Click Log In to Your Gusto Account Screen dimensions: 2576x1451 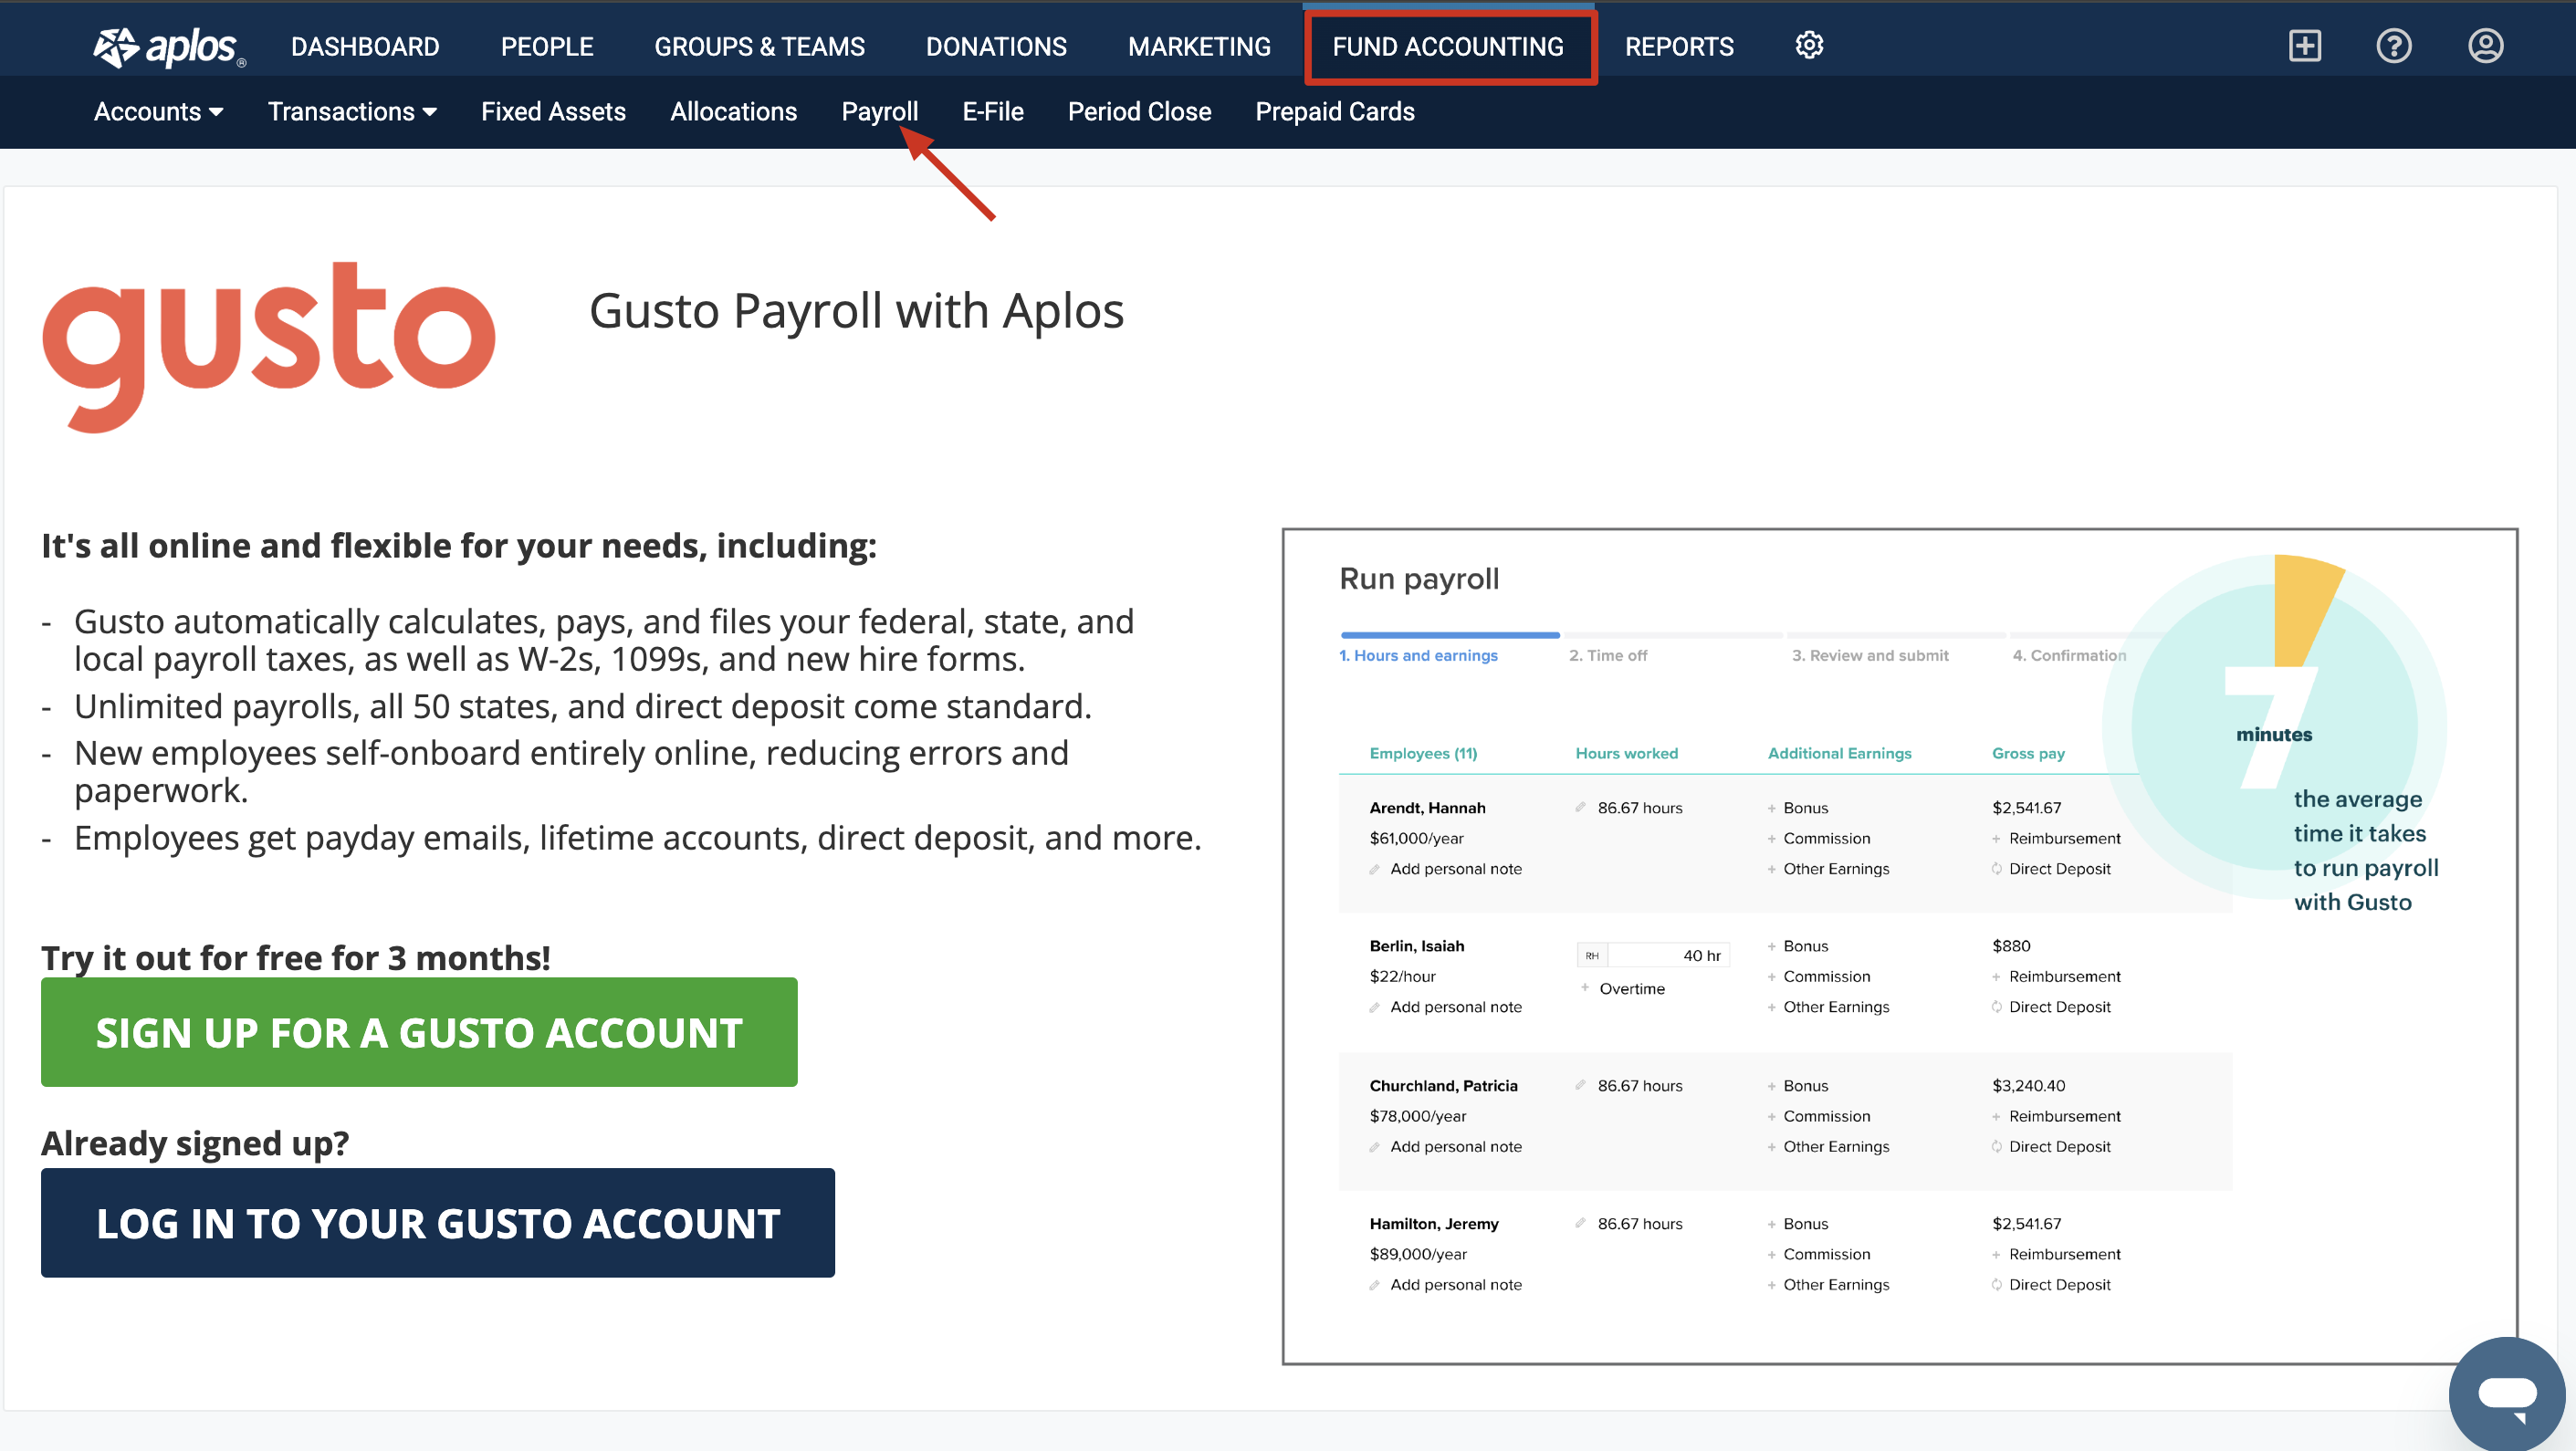point(438,1222)
